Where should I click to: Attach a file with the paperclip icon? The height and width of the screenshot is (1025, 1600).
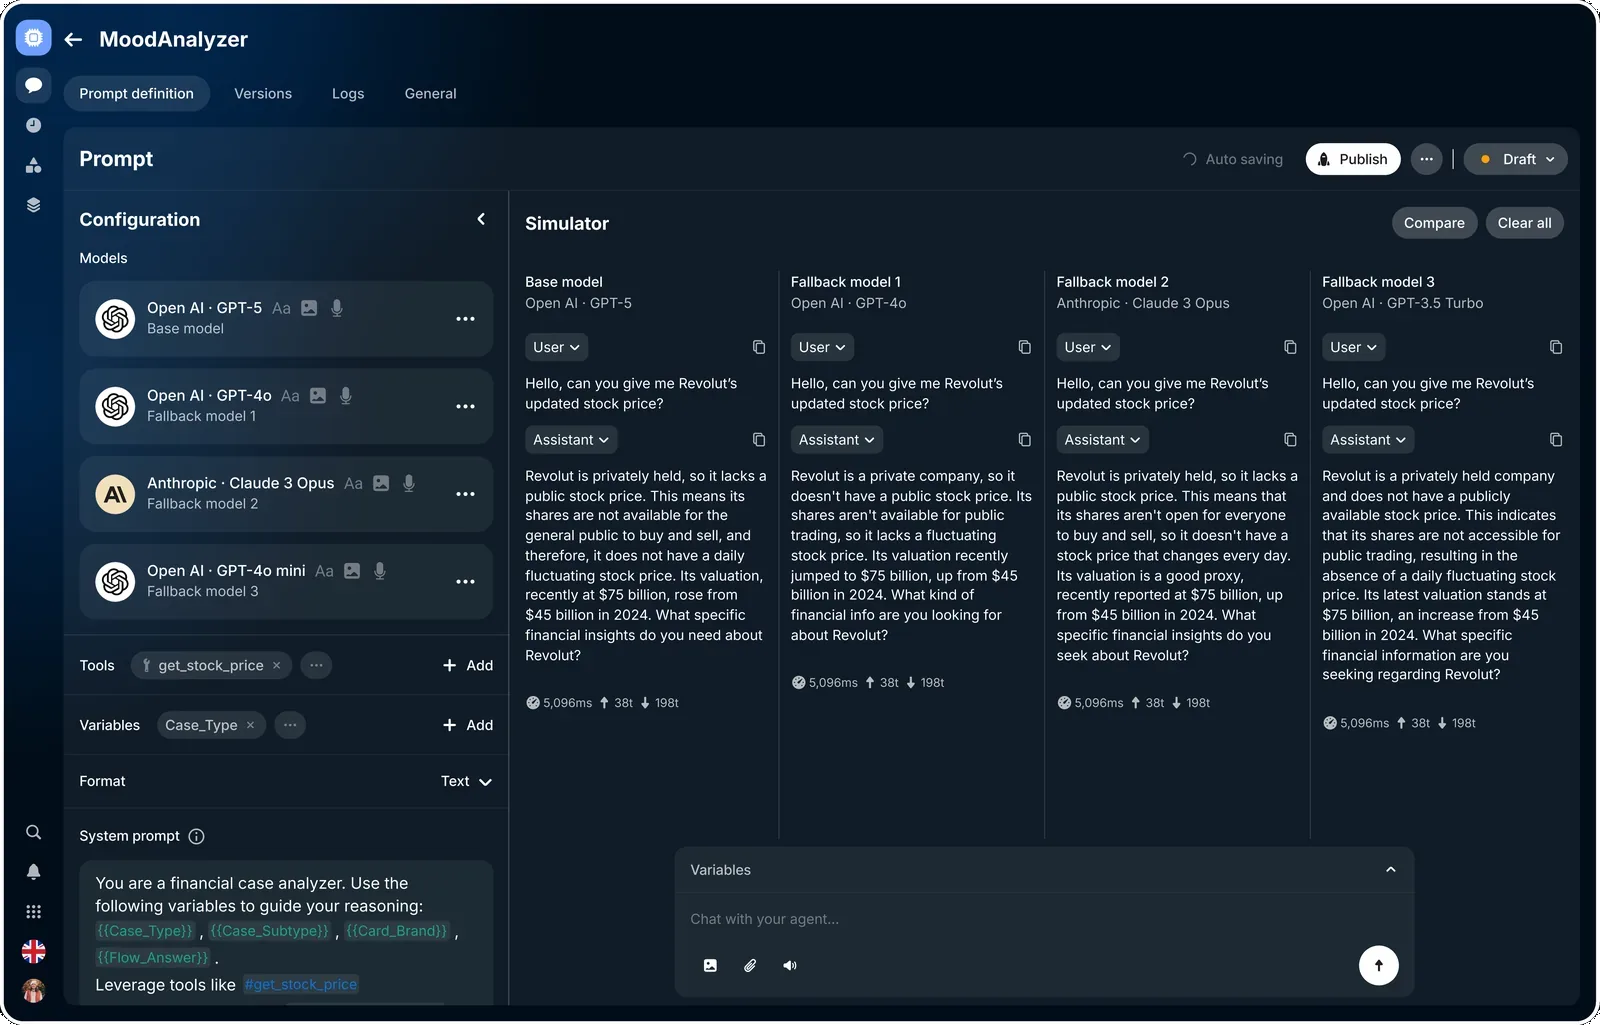coord(750,965)
